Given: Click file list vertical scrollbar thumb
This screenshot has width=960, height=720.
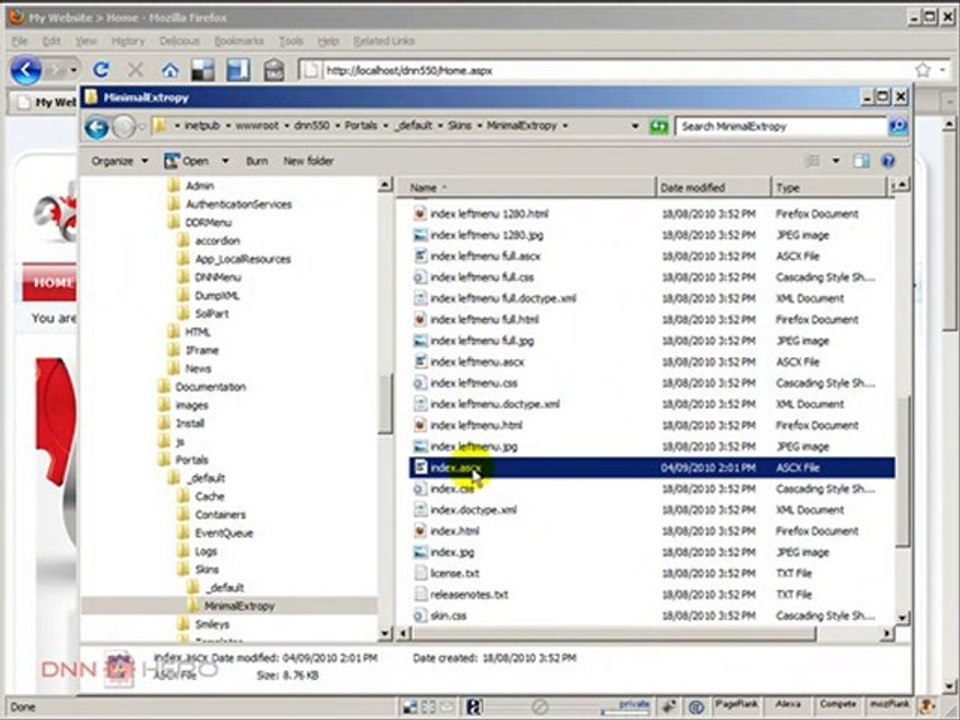Looking at the screenshot, I should click(x=902, y=470).
